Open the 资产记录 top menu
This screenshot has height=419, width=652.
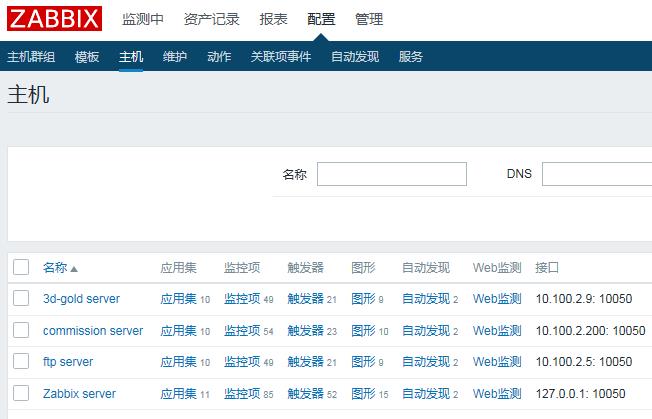pyautogui.click(x=212, y=19)
